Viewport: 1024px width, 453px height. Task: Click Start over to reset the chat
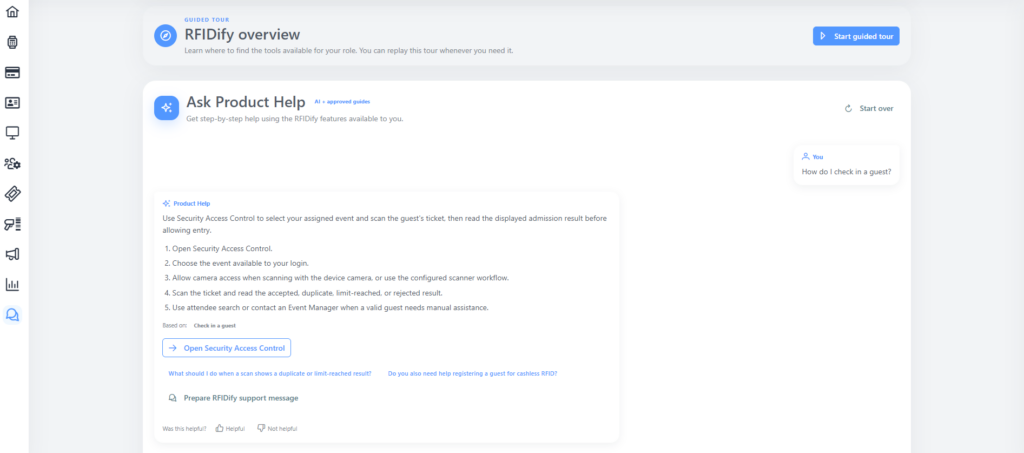click(x=869, y=108)
